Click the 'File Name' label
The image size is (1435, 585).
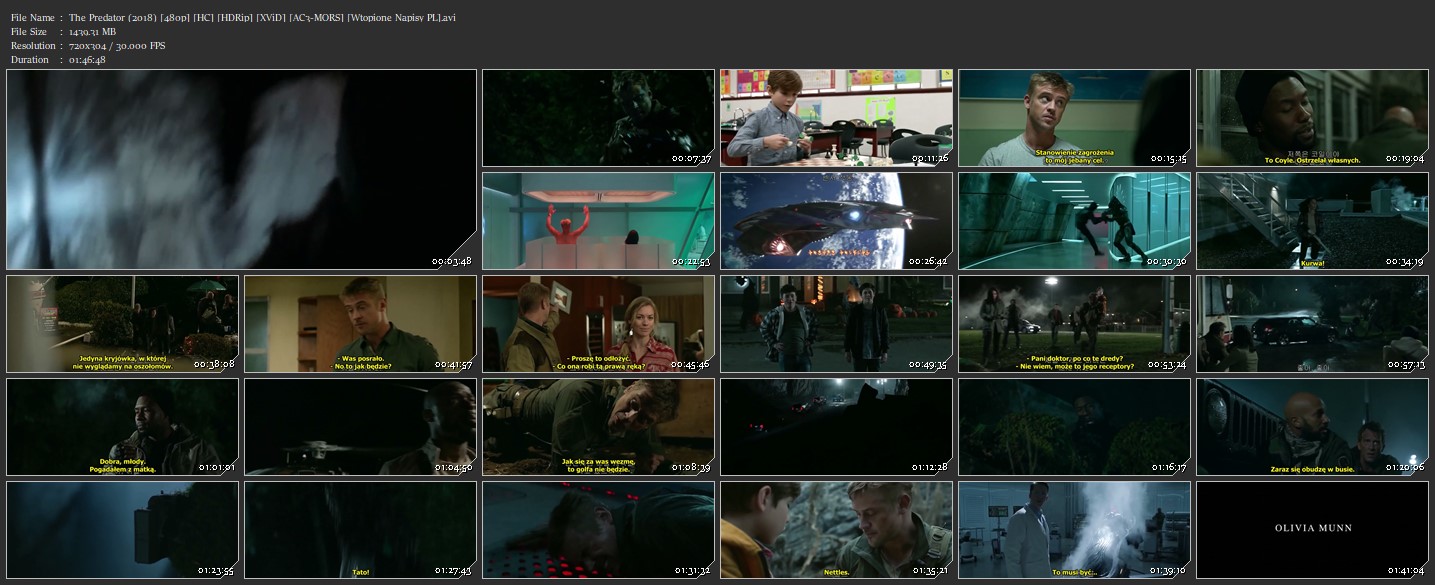[x=32, y=18]
